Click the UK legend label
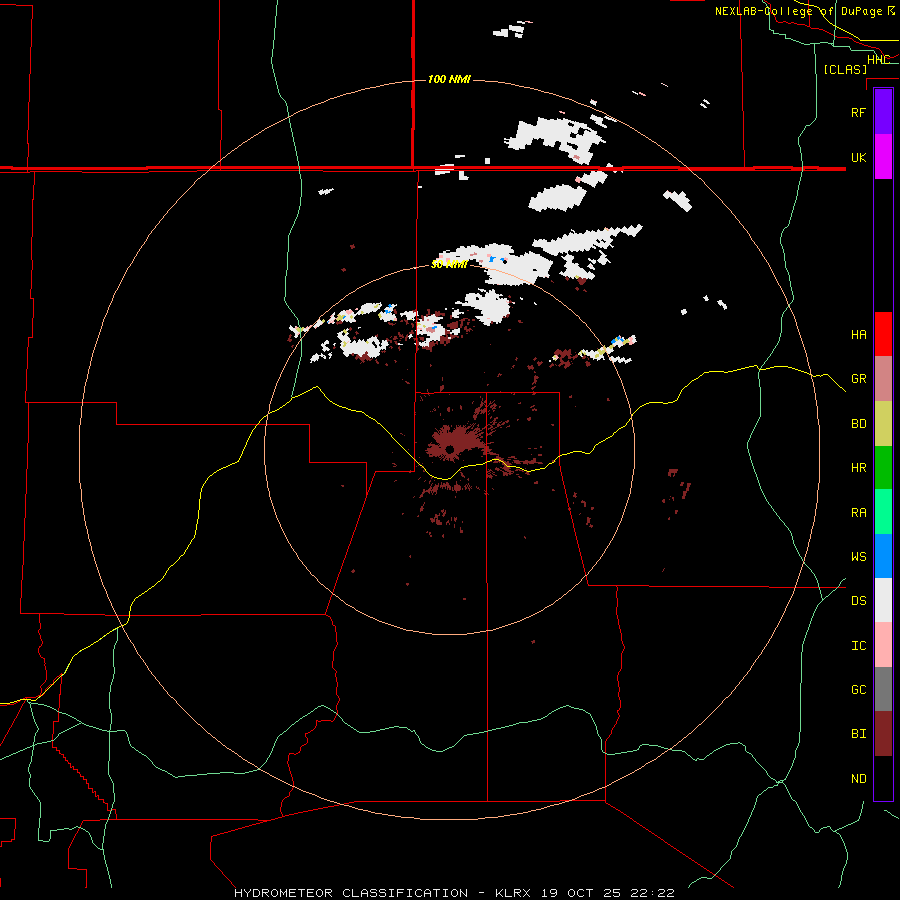Screen dimensions: 900x900 858,157
